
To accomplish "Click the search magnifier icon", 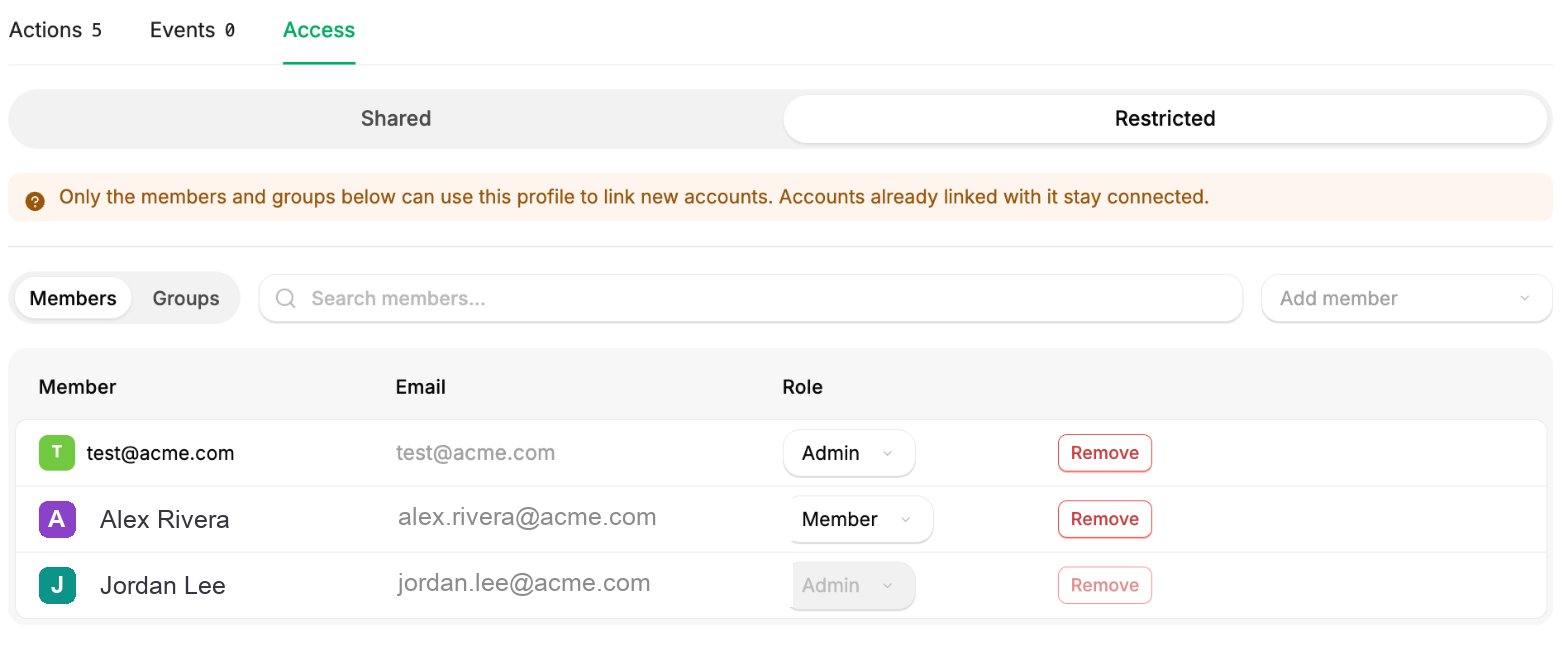I will tap(286, 298).
